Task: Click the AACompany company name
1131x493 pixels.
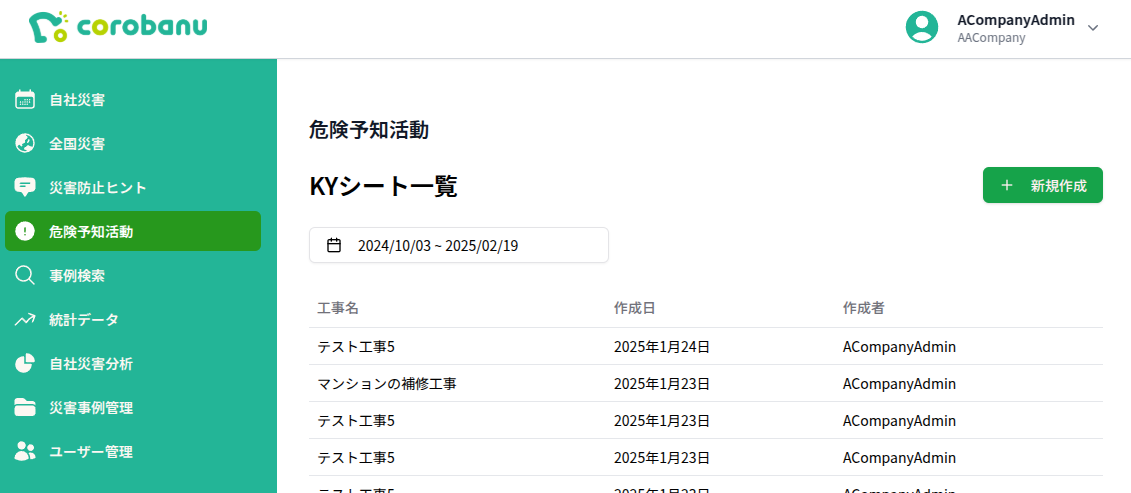Action: tap(991, 38)
